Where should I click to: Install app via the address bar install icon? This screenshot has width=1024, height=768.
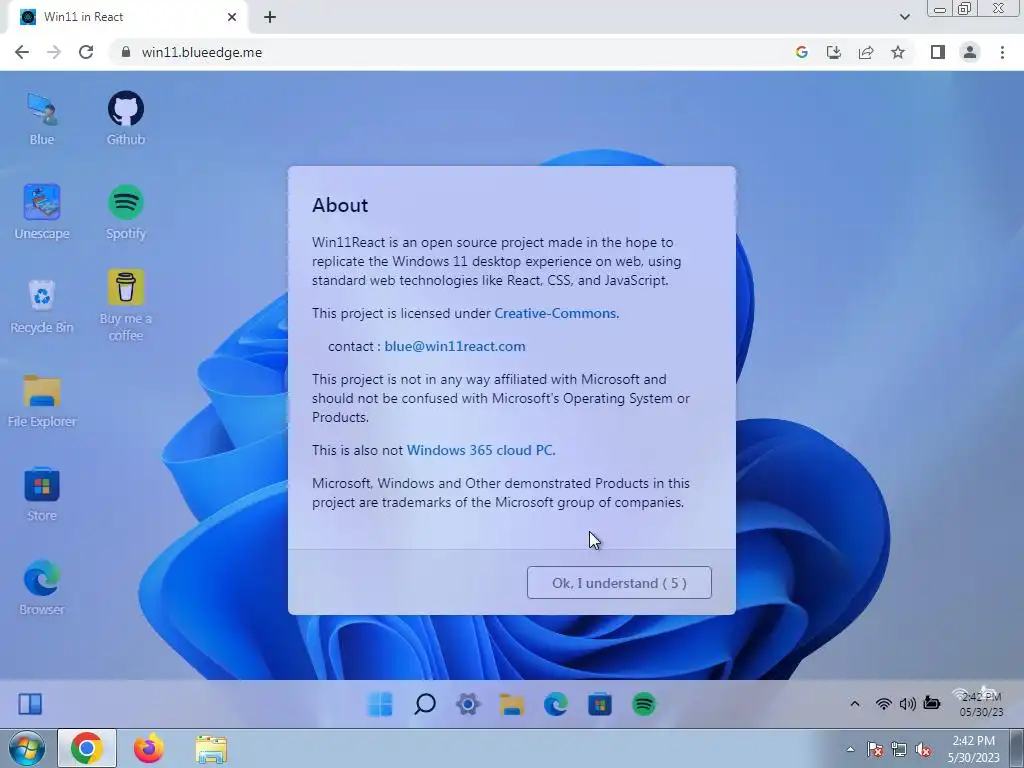[834, 52]
